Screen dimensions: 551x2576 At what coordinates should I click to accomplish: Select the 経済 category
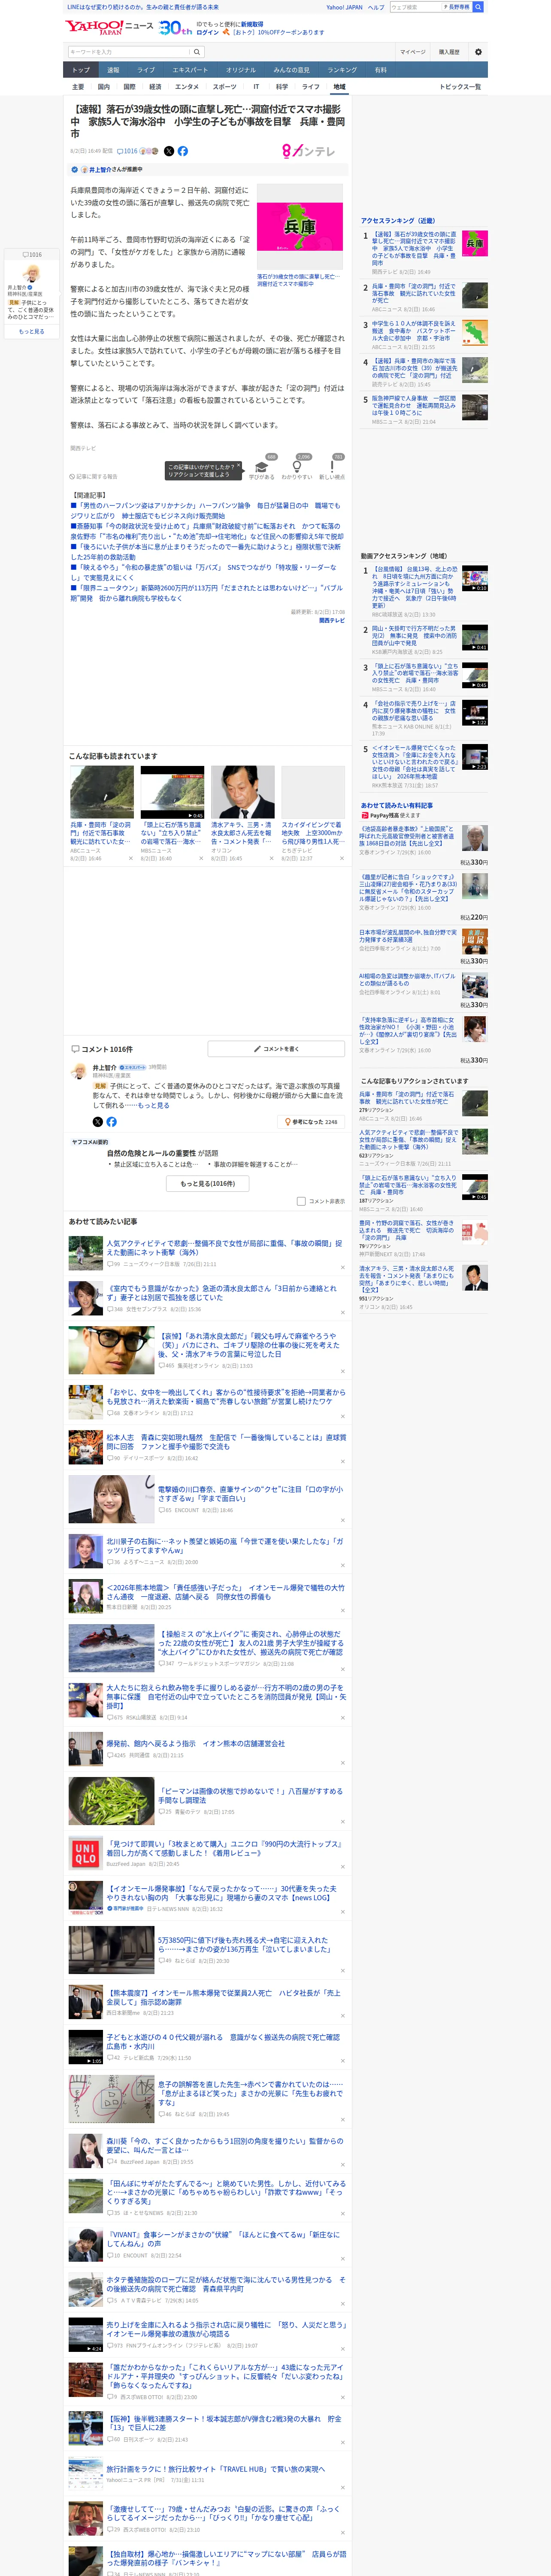(155, 87)
